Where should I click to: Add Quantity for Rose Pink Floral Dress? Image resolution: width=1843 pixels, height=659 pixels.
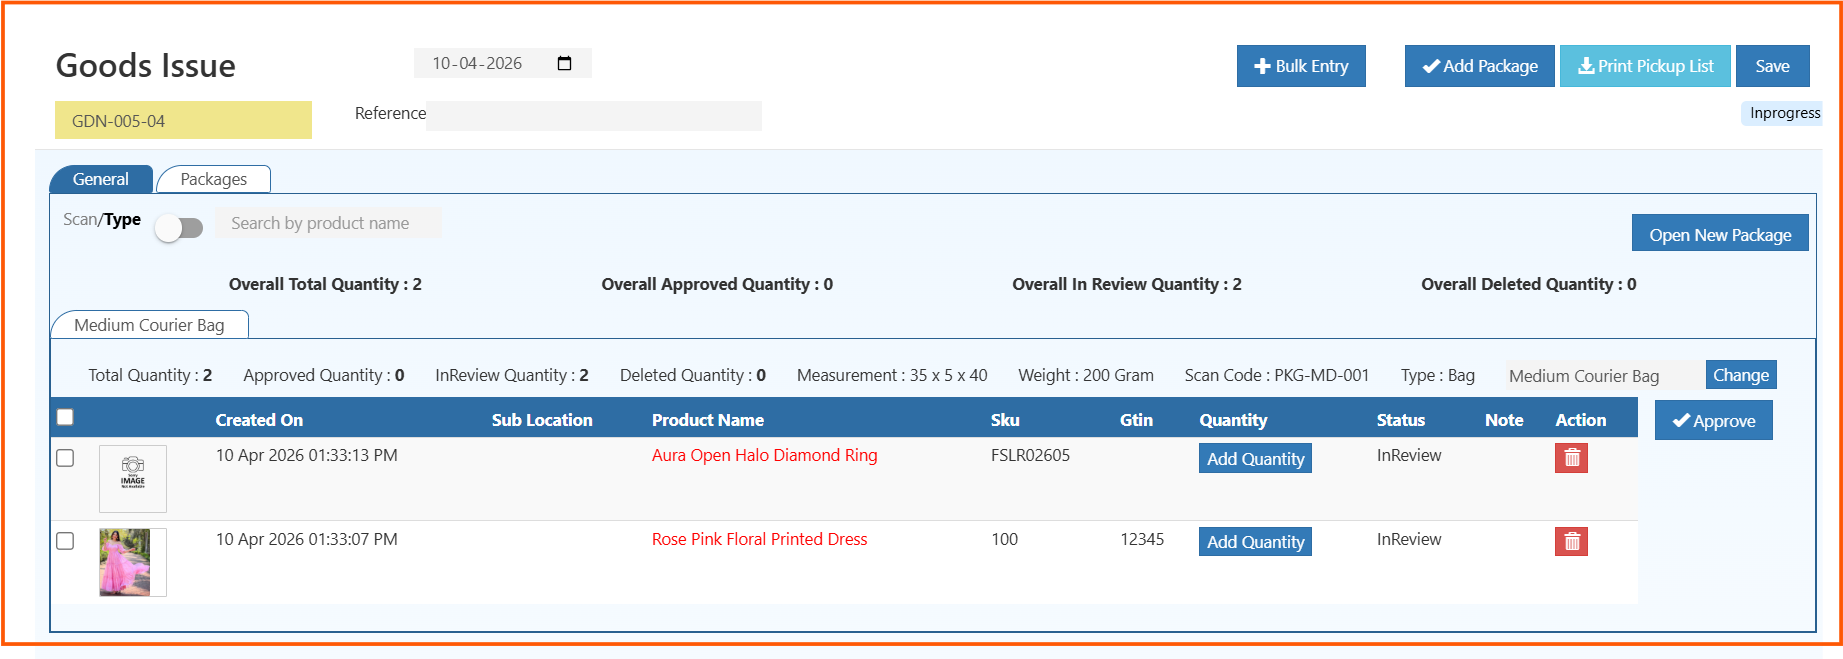[x=1255, y=542]
